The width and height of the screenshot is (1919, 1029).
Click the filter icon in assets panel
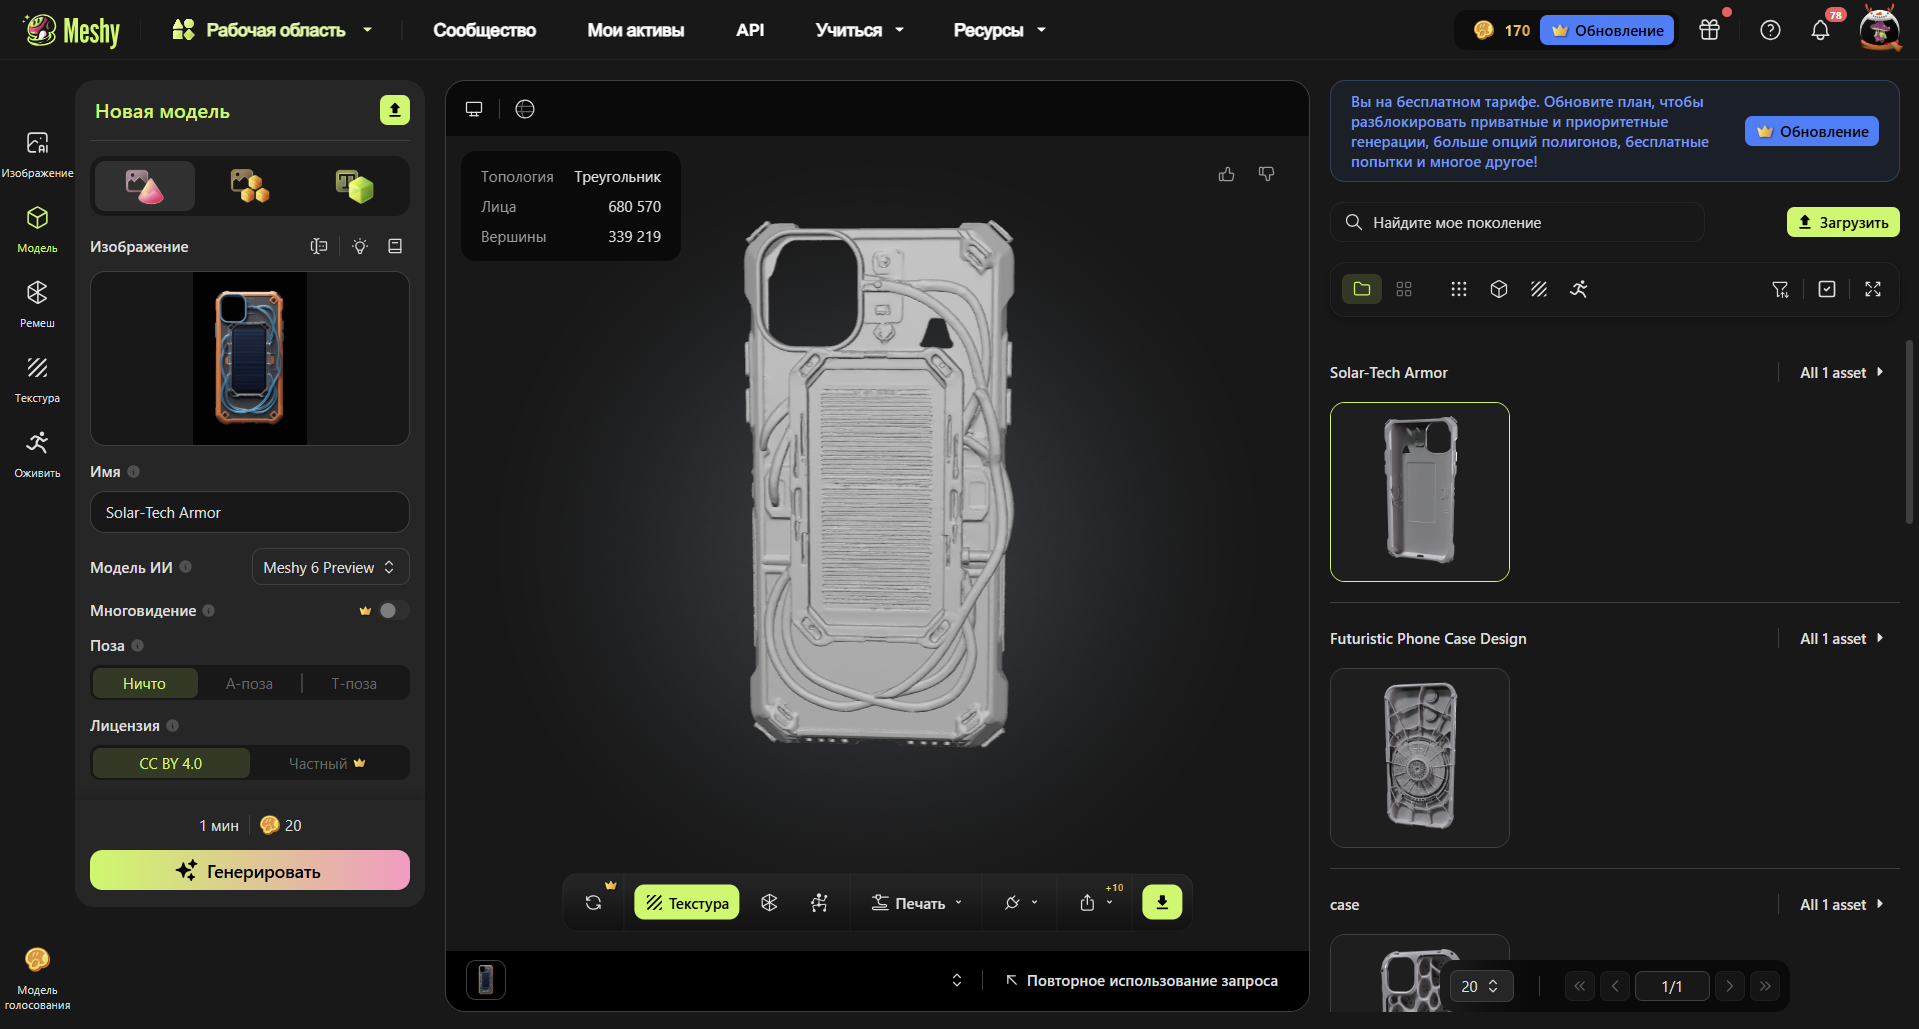1781,289
